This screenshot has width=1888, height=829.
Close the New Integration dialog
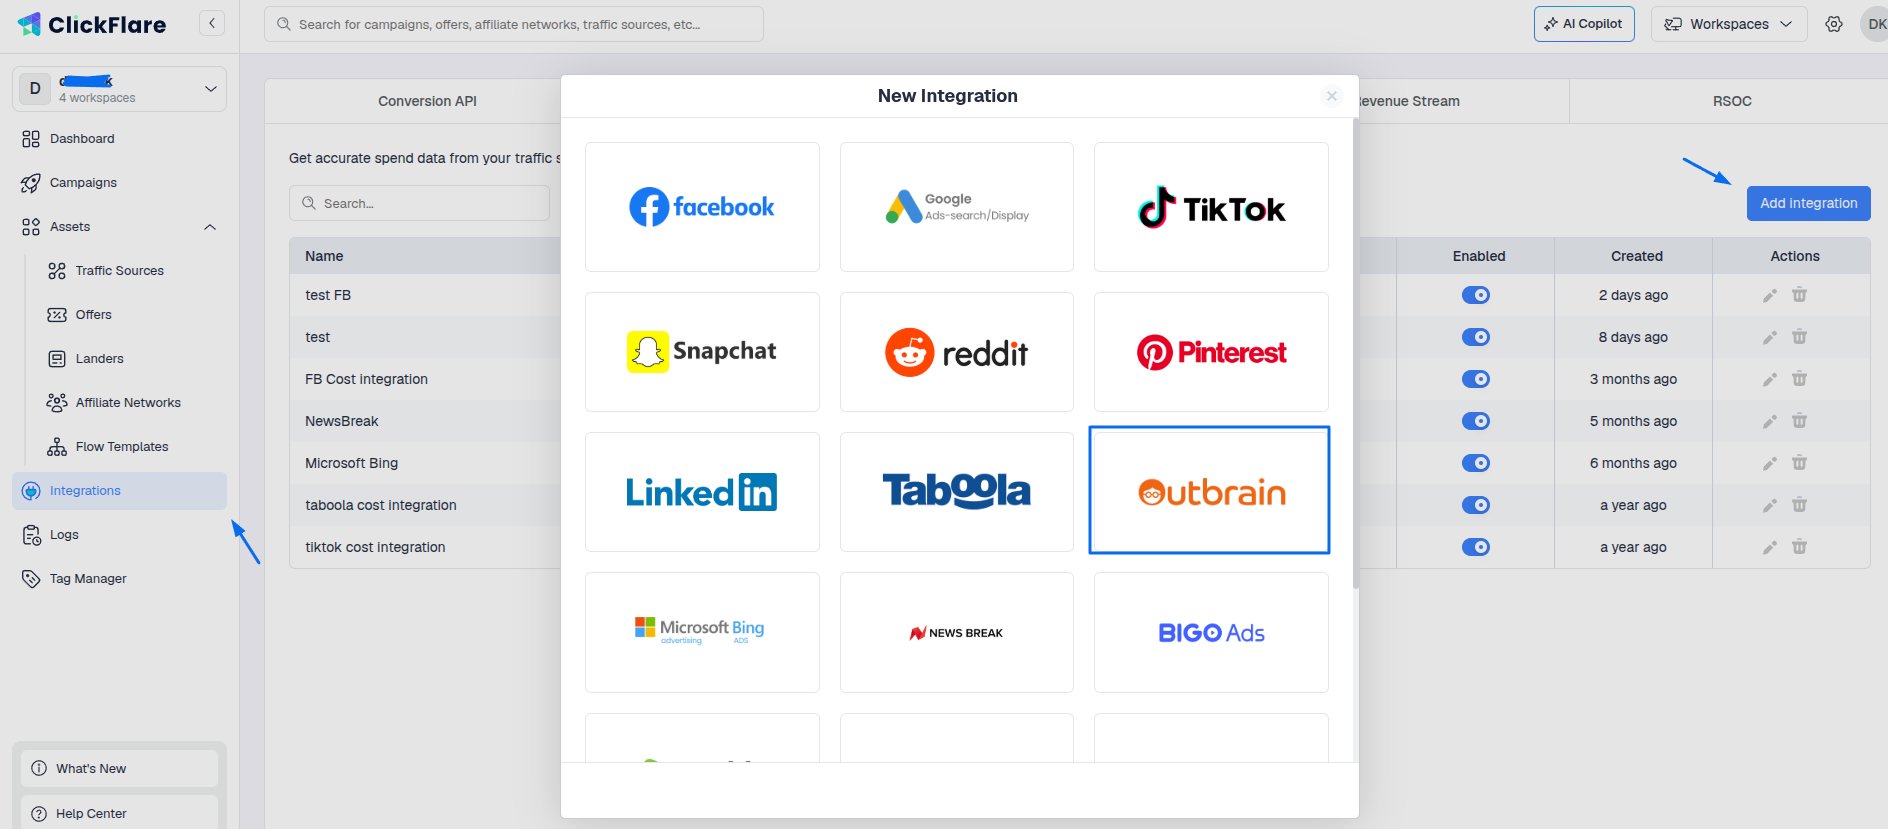tap(1331, 96)
